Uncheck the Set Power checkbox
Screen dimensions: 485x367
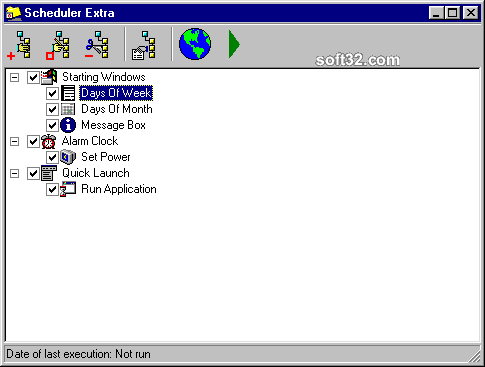(x=52, y=157)
